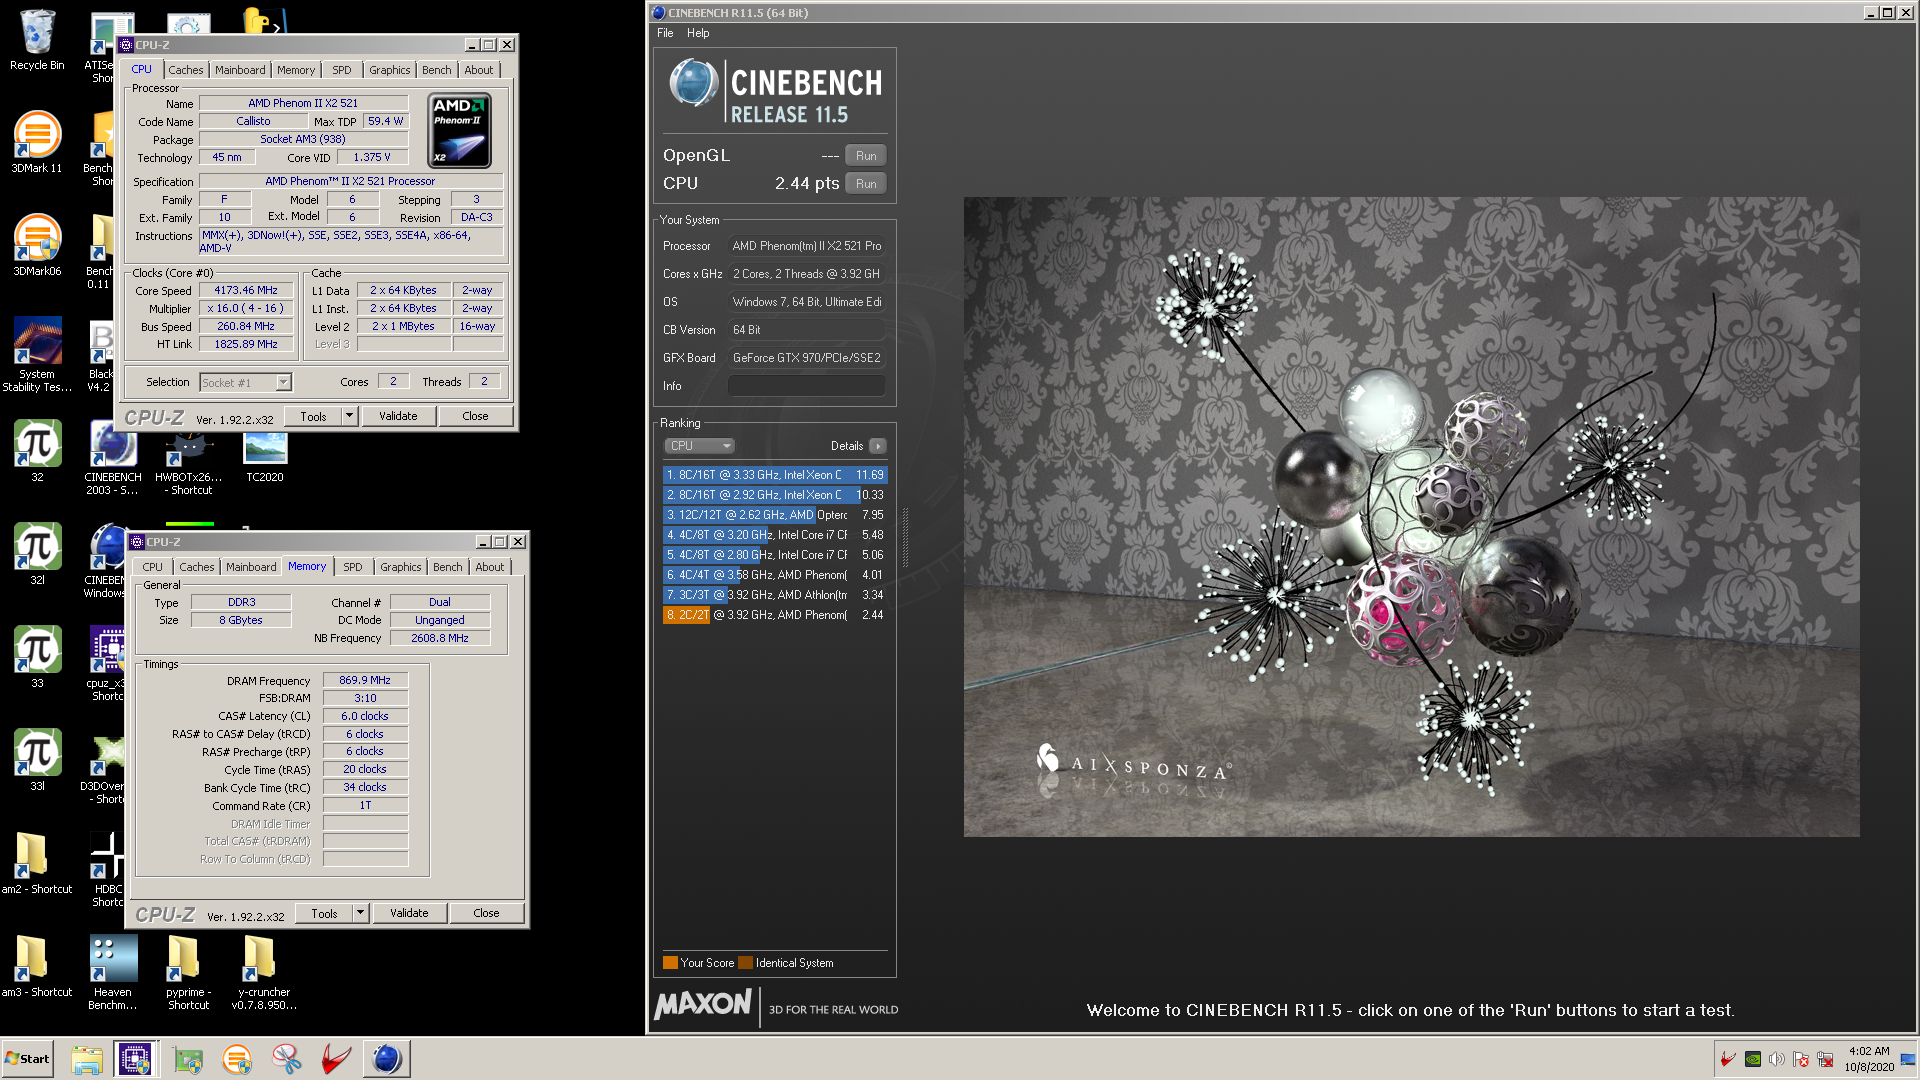This screenshot has width=1920, height=1080.
Task: Click the Start button
Action: [28, 1059]
